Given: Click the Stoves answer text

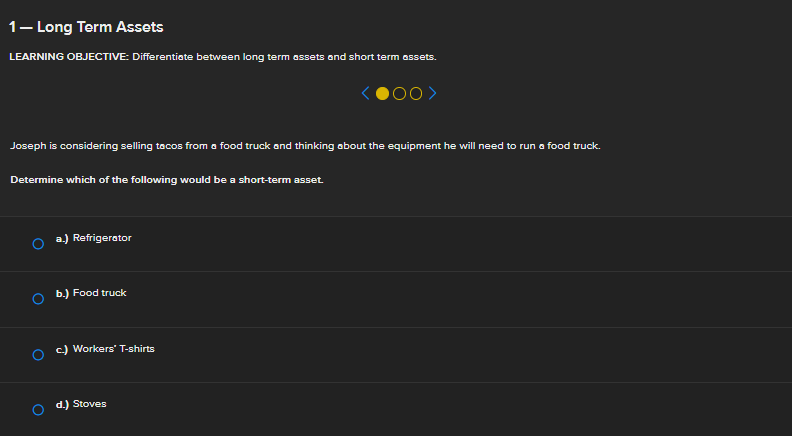Looking at the screenshot, I should 89,404.
